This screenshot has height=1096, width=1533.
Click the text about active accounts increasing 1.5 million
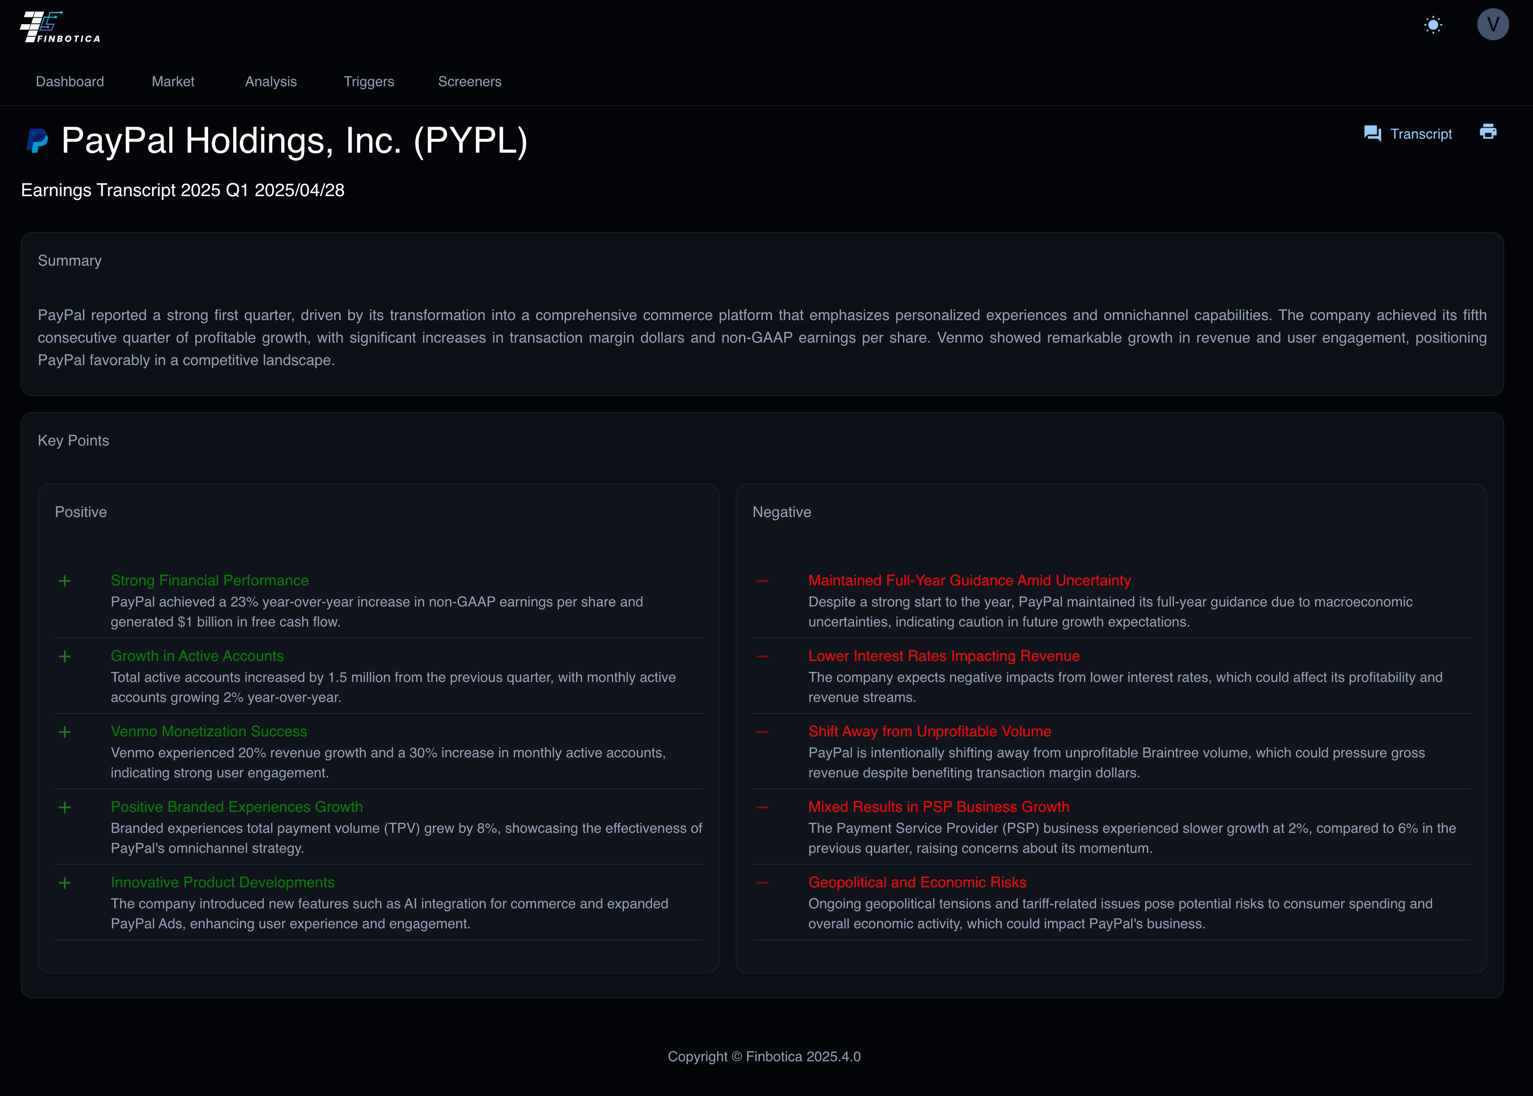point(393,688)
